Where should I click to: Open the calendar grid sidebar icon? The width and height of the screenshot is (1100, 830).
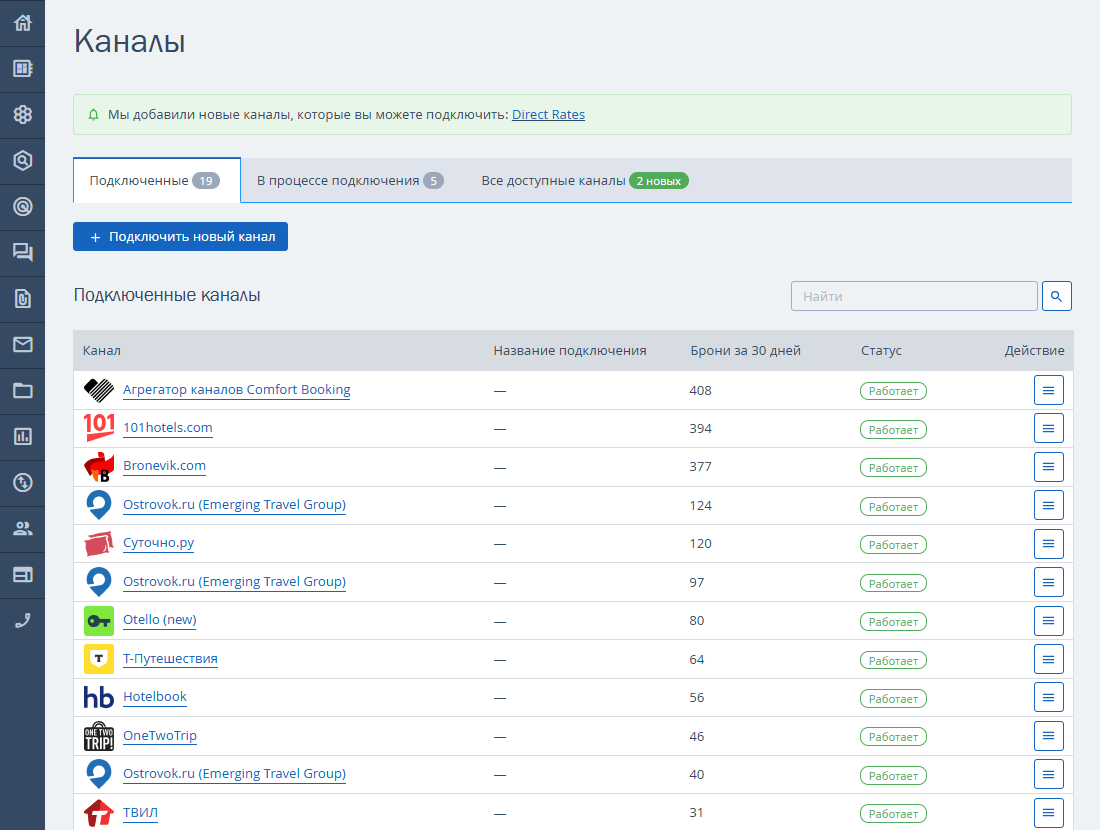click(x=22, y=69)
